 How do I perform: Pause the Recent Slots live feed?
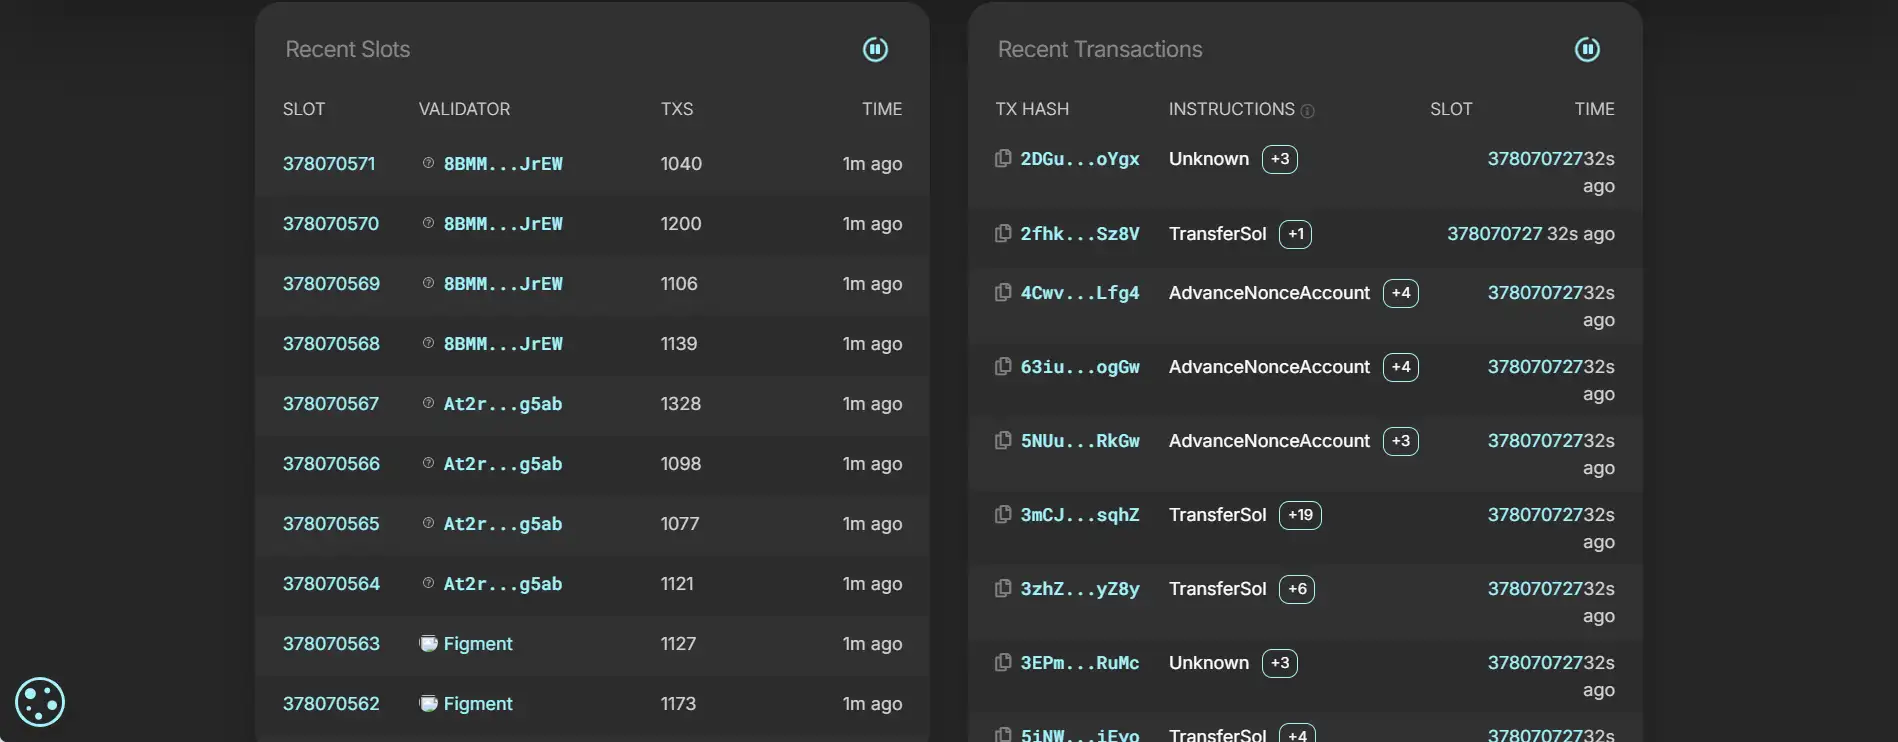(875, 49)
